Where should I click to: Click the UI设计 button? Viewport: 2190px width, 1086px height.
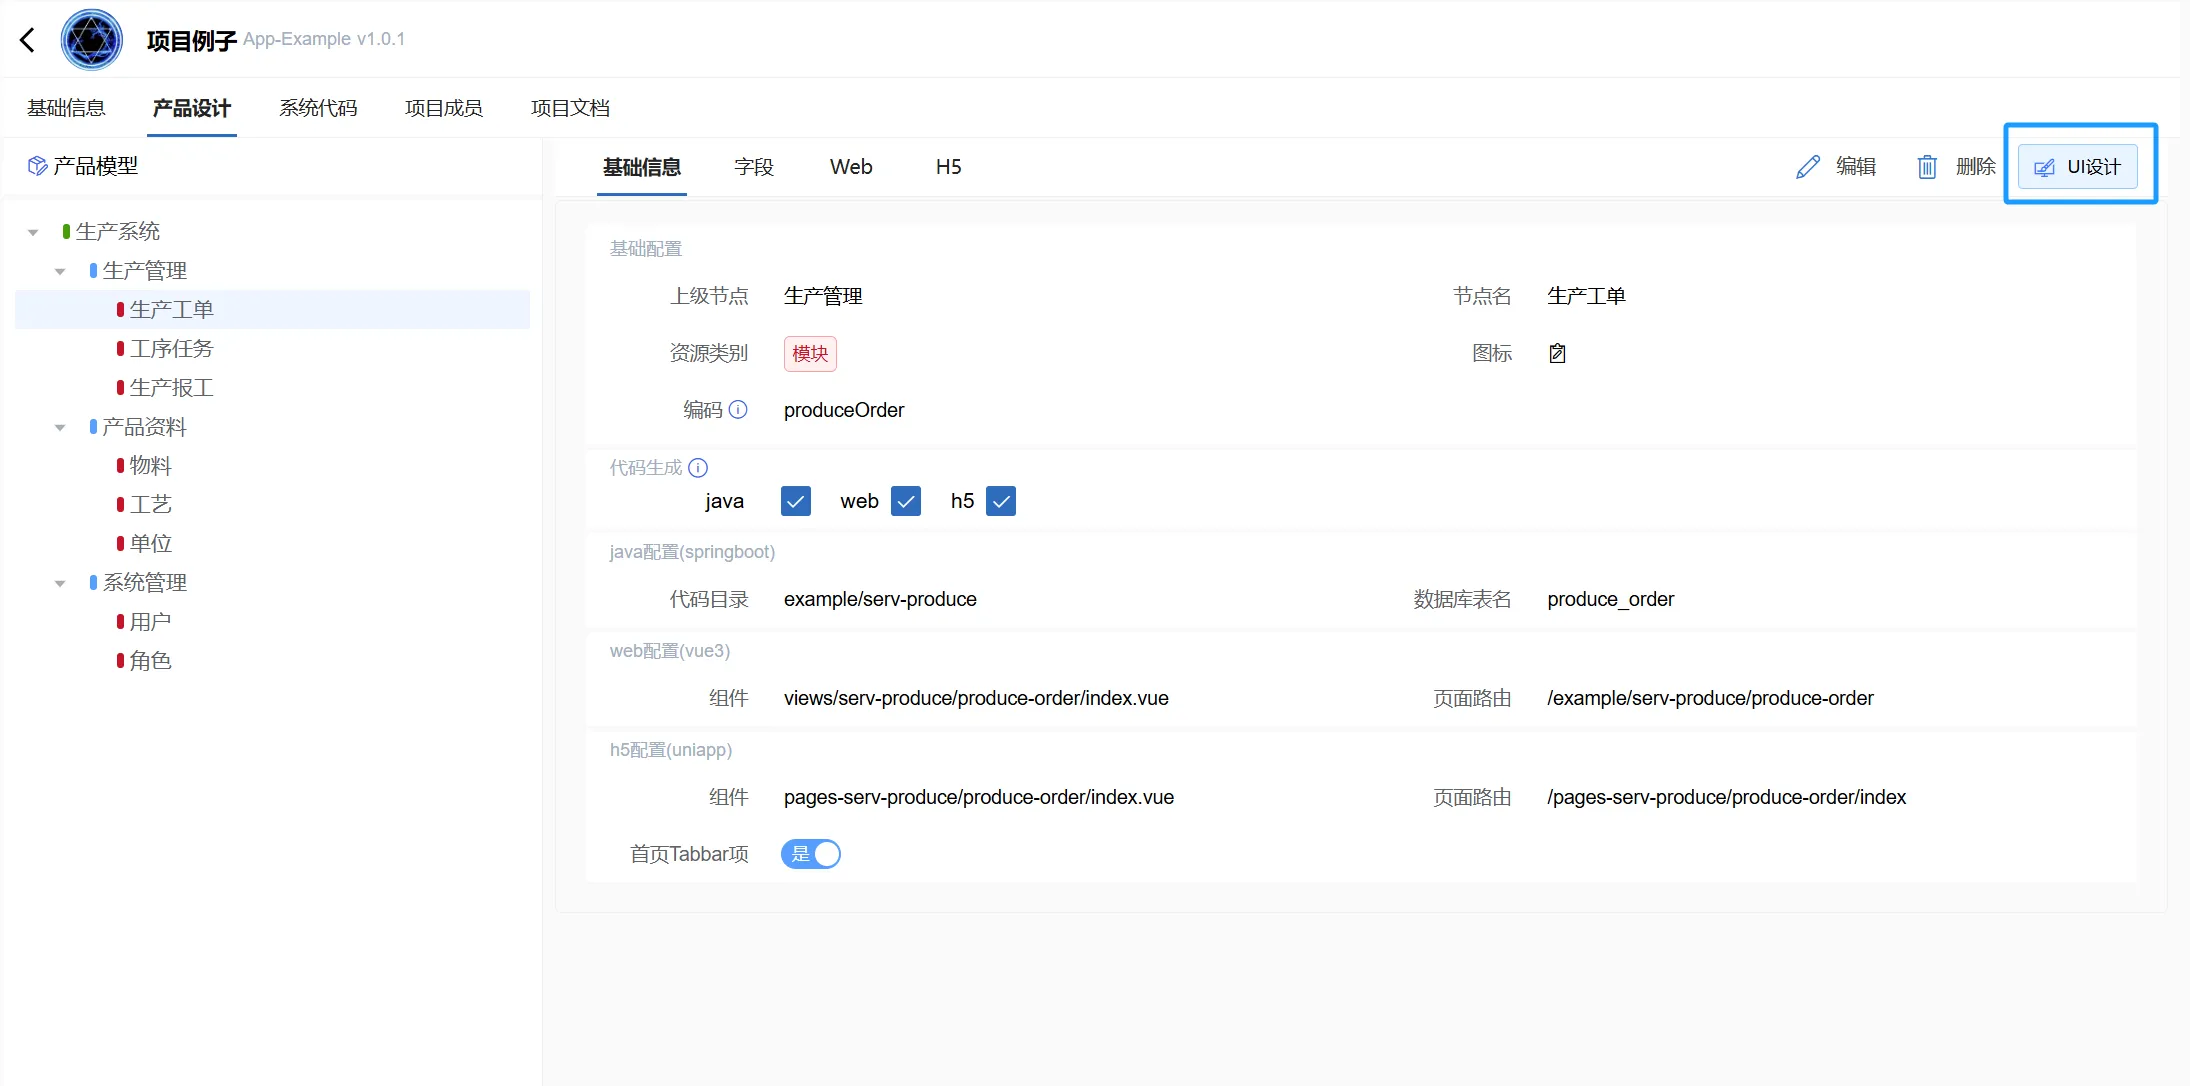pyautogui.click(x=2077, y=167)
